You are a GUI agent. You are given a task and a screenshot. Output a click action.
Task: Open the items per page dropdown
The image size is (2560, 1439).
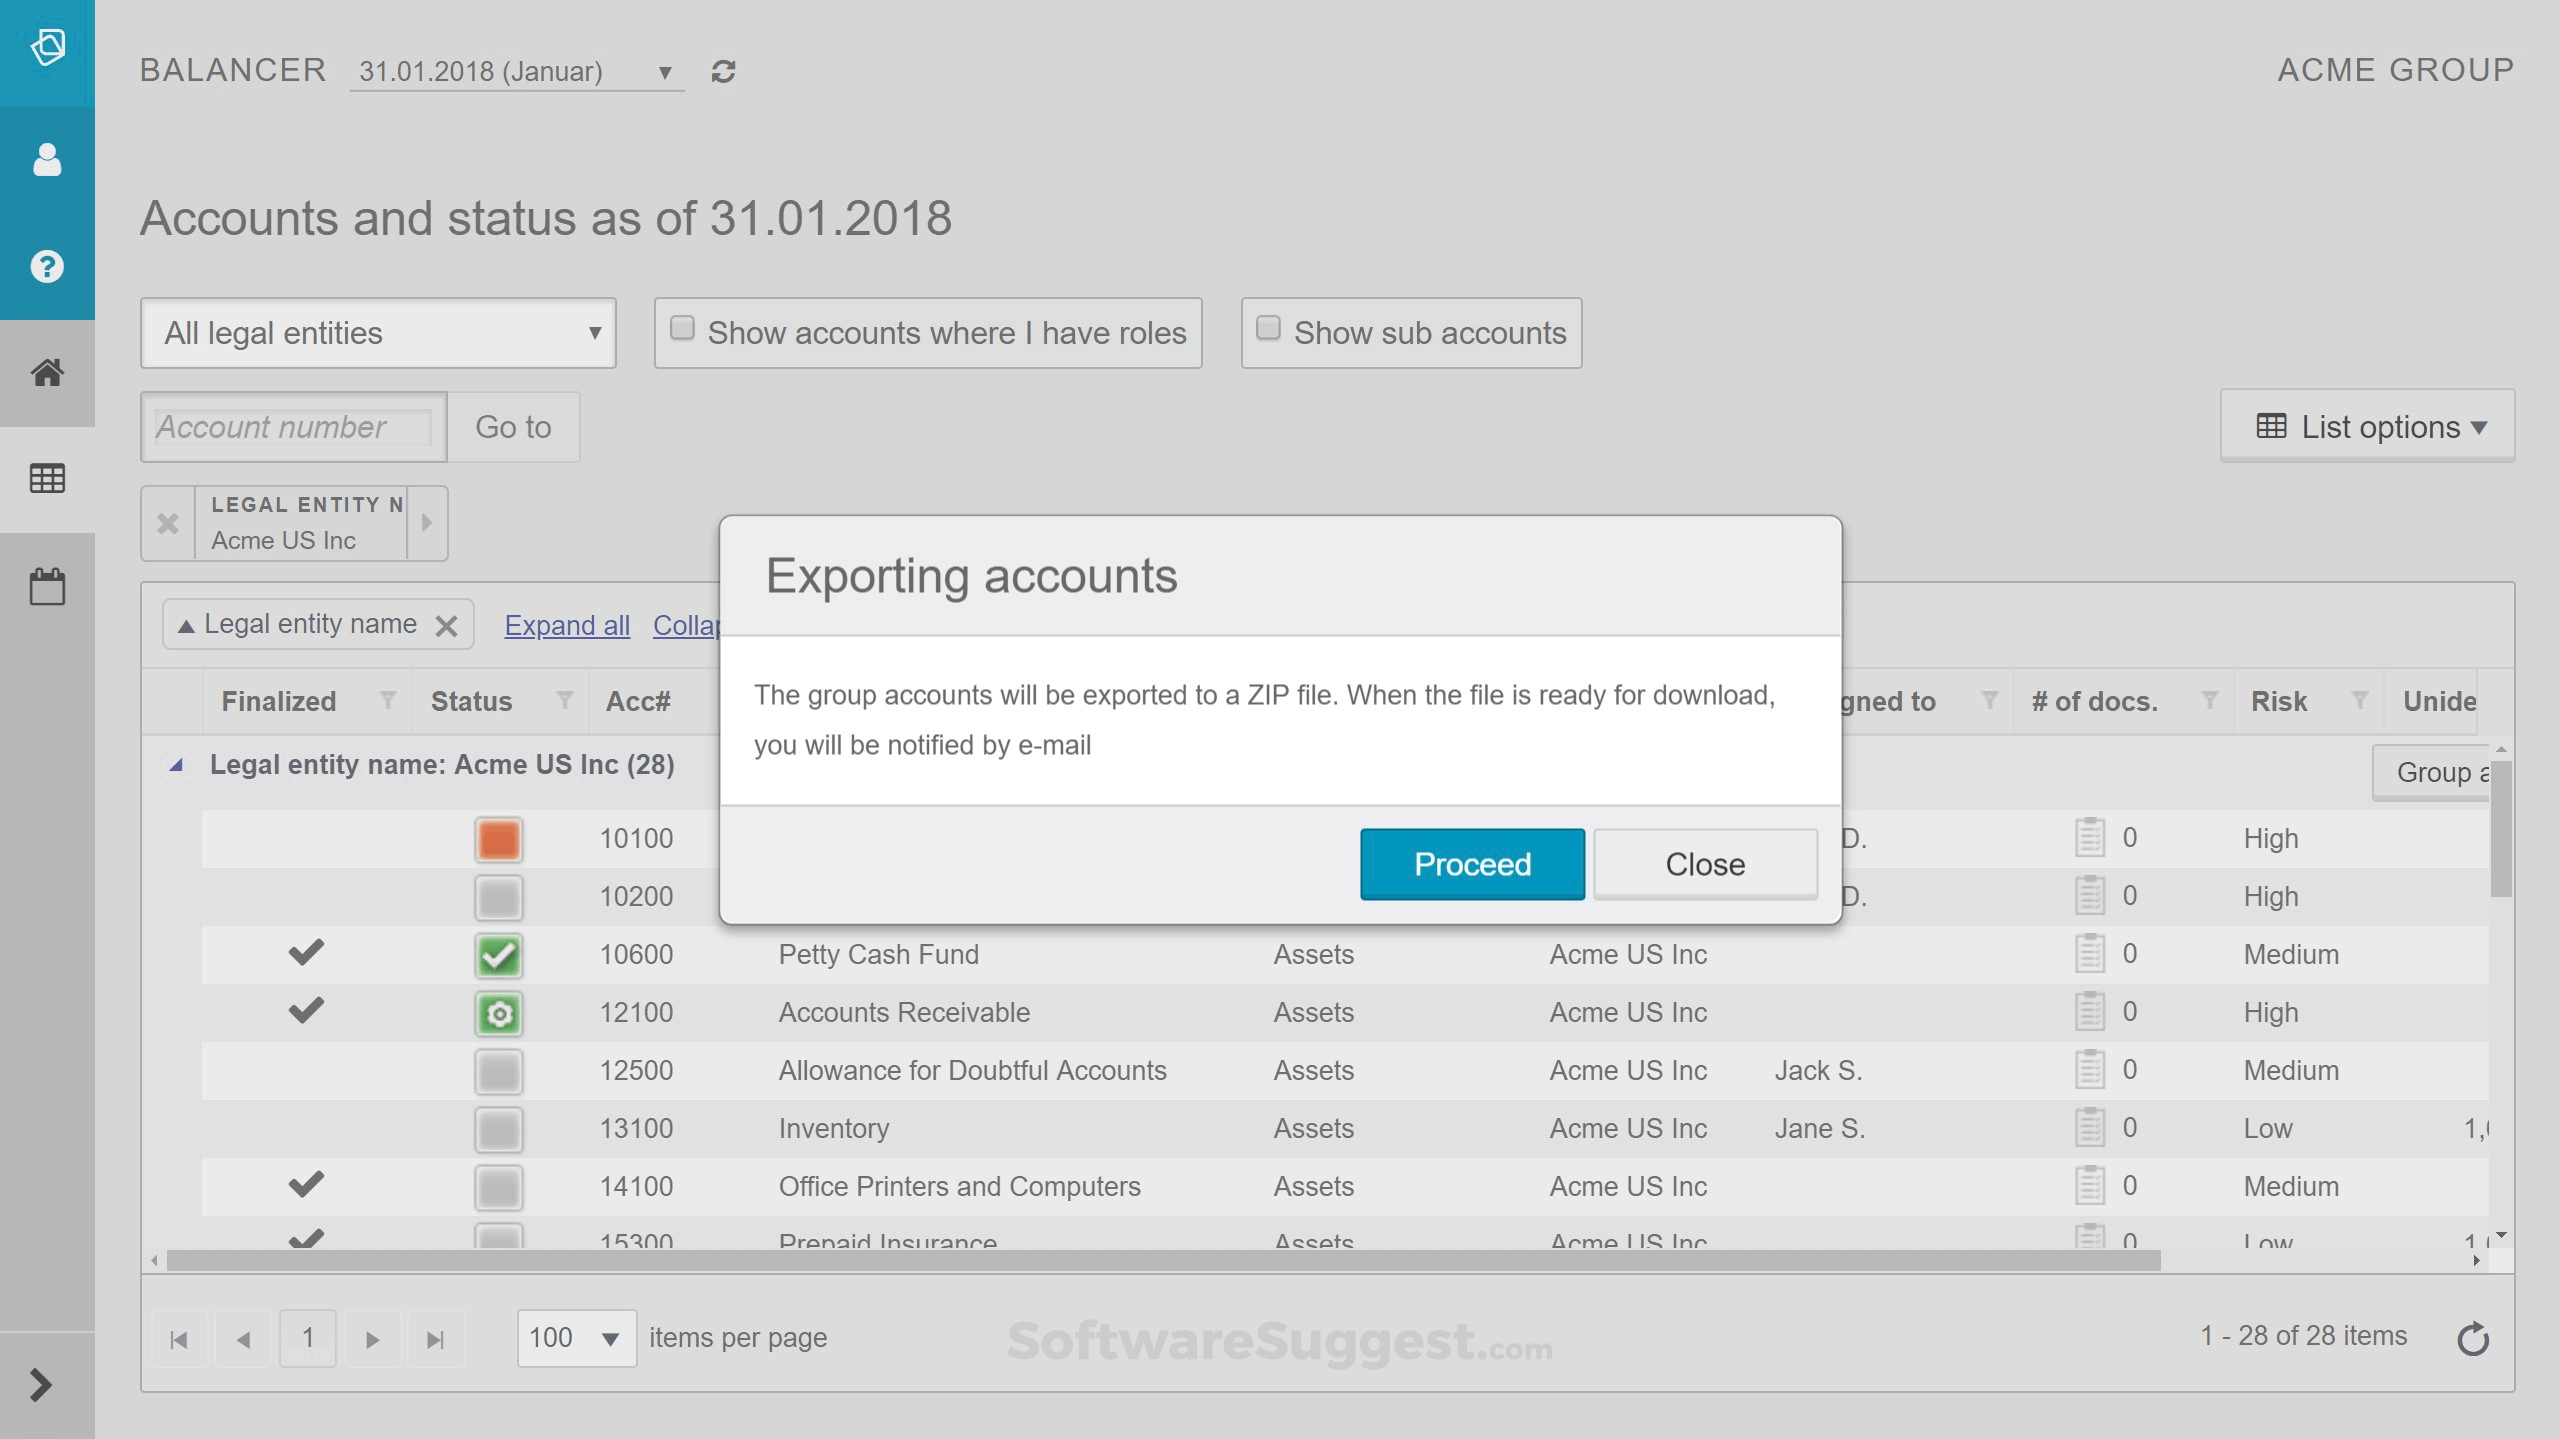(575, 1336)
